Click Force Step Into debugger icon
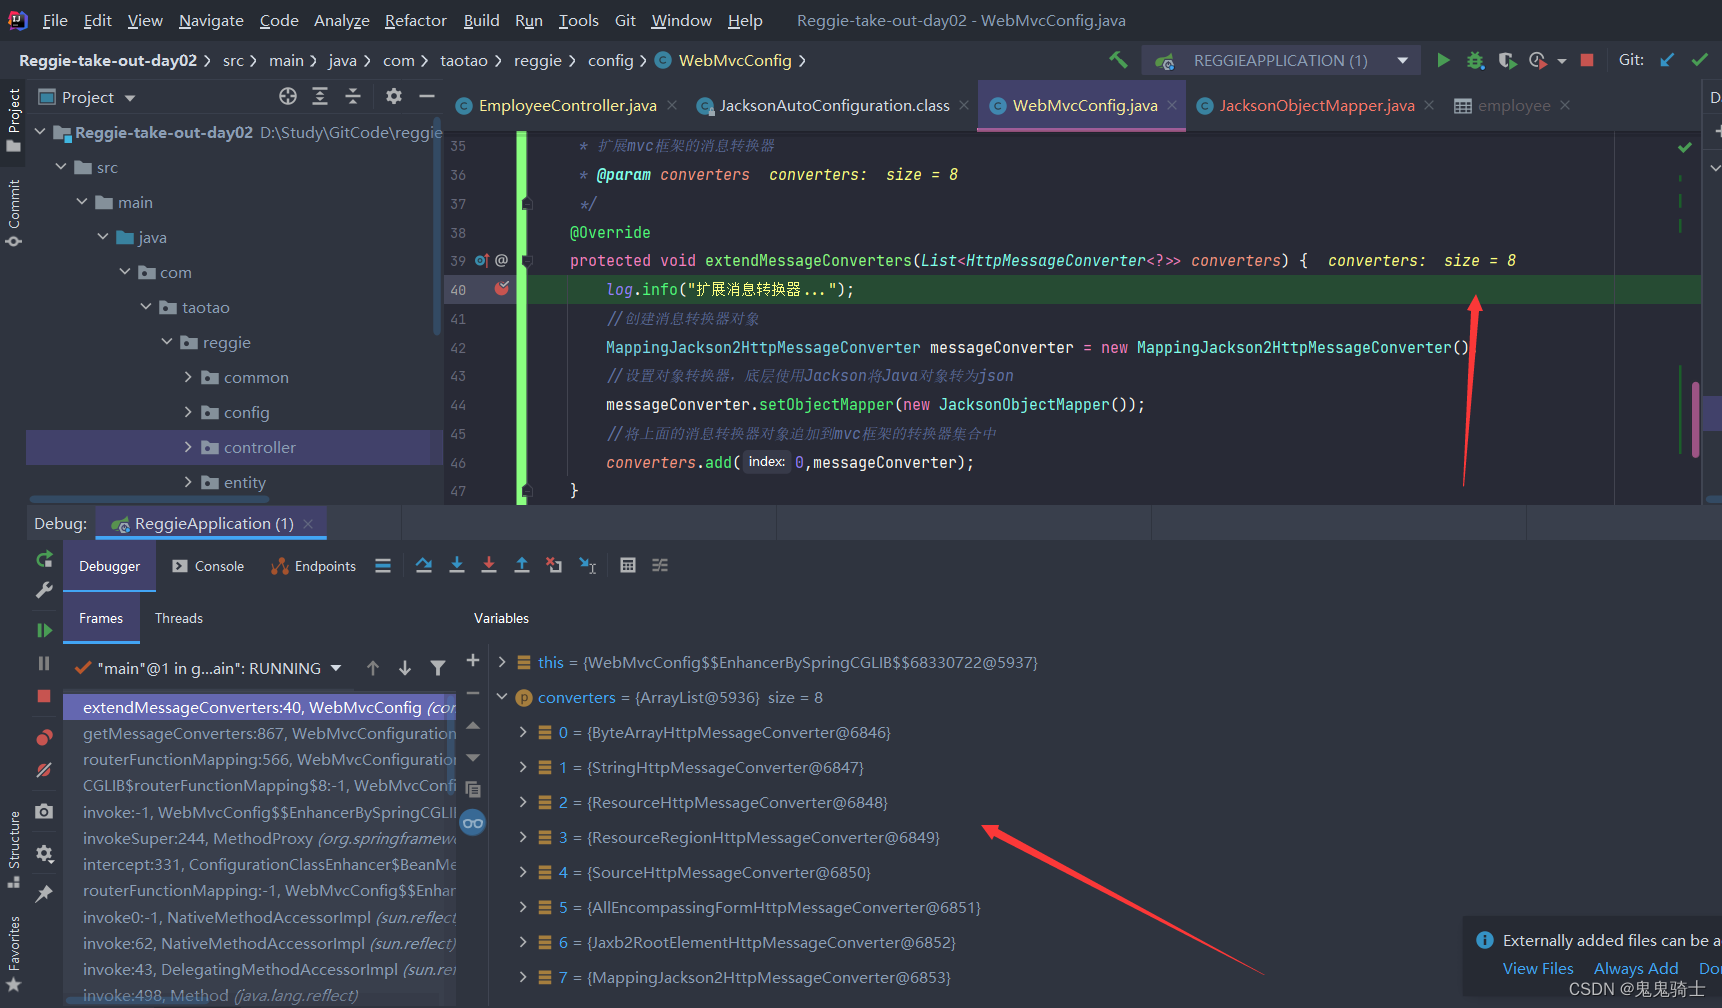 tap(489, 565)
